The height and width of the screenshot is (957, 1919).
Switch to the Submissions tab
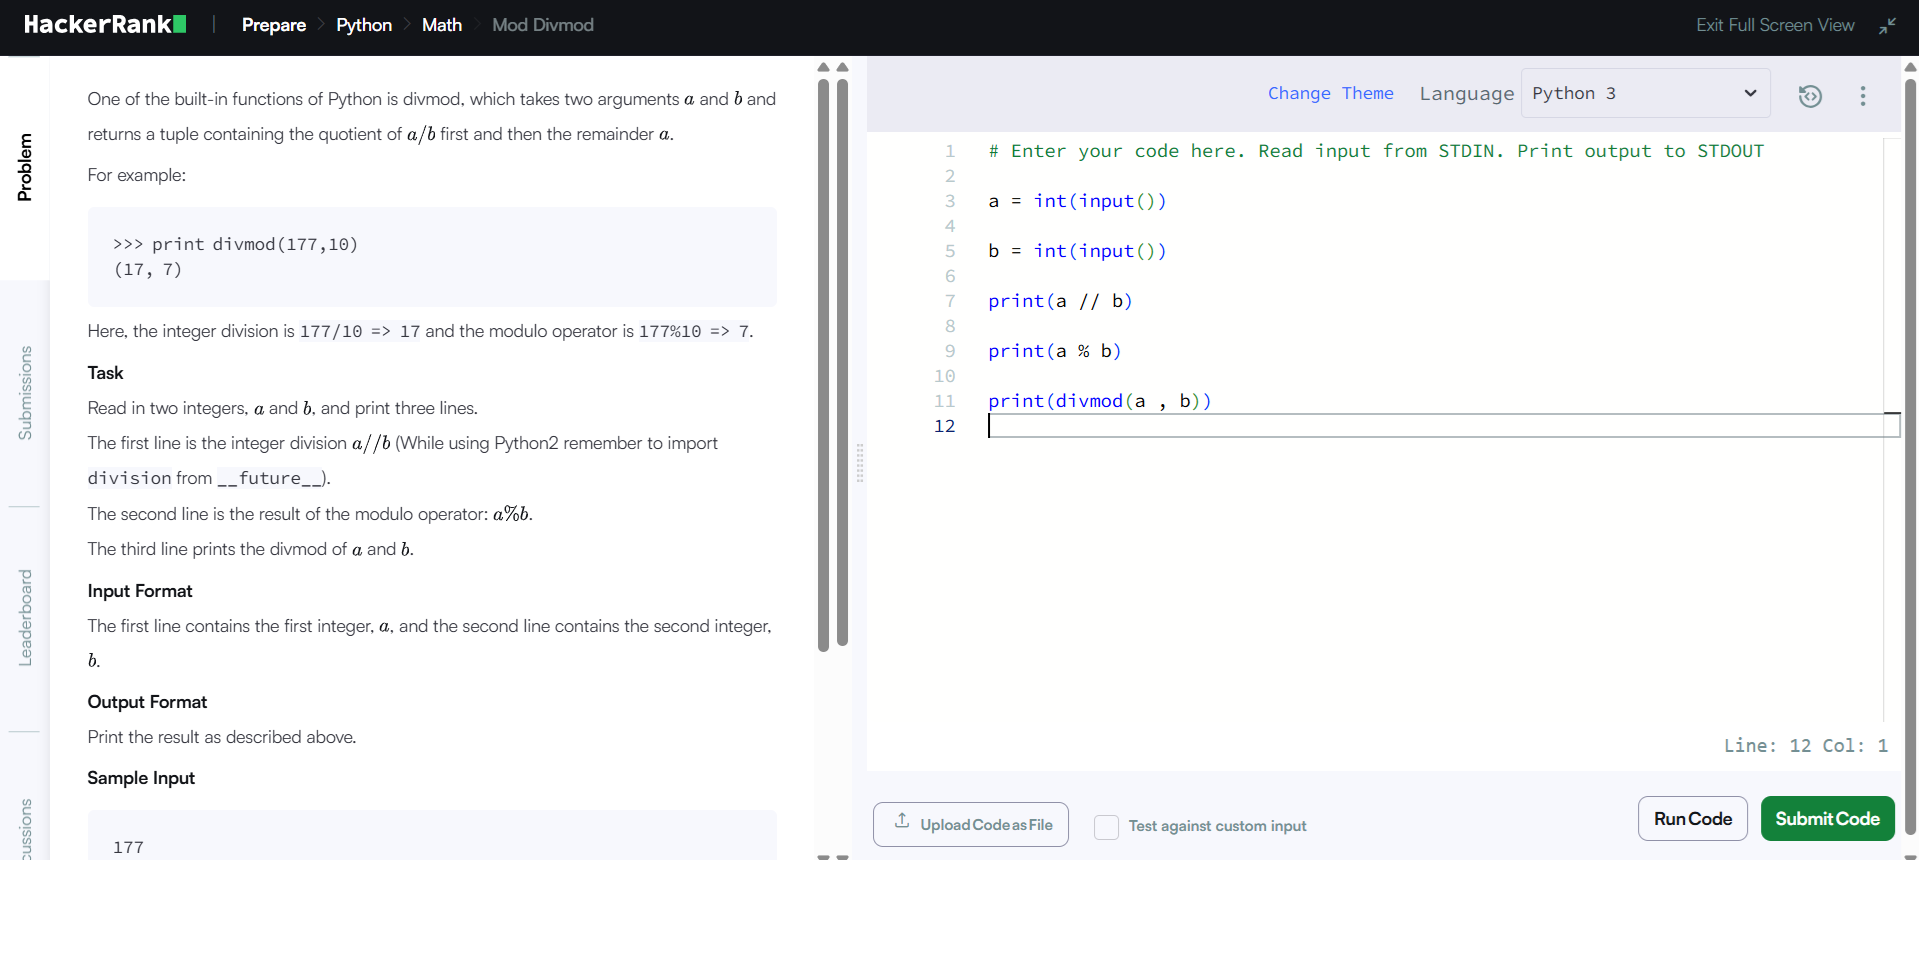pos(25,391)
